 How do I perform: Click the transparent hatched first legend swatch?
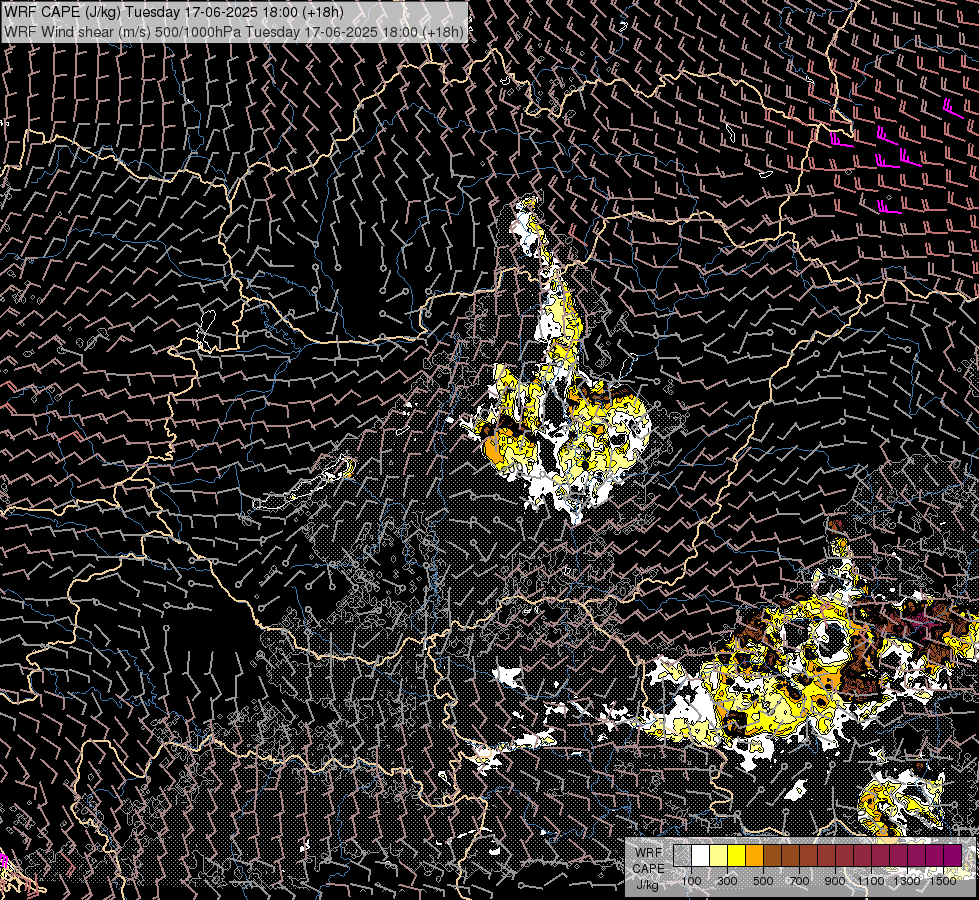click(x=682, y=855)
